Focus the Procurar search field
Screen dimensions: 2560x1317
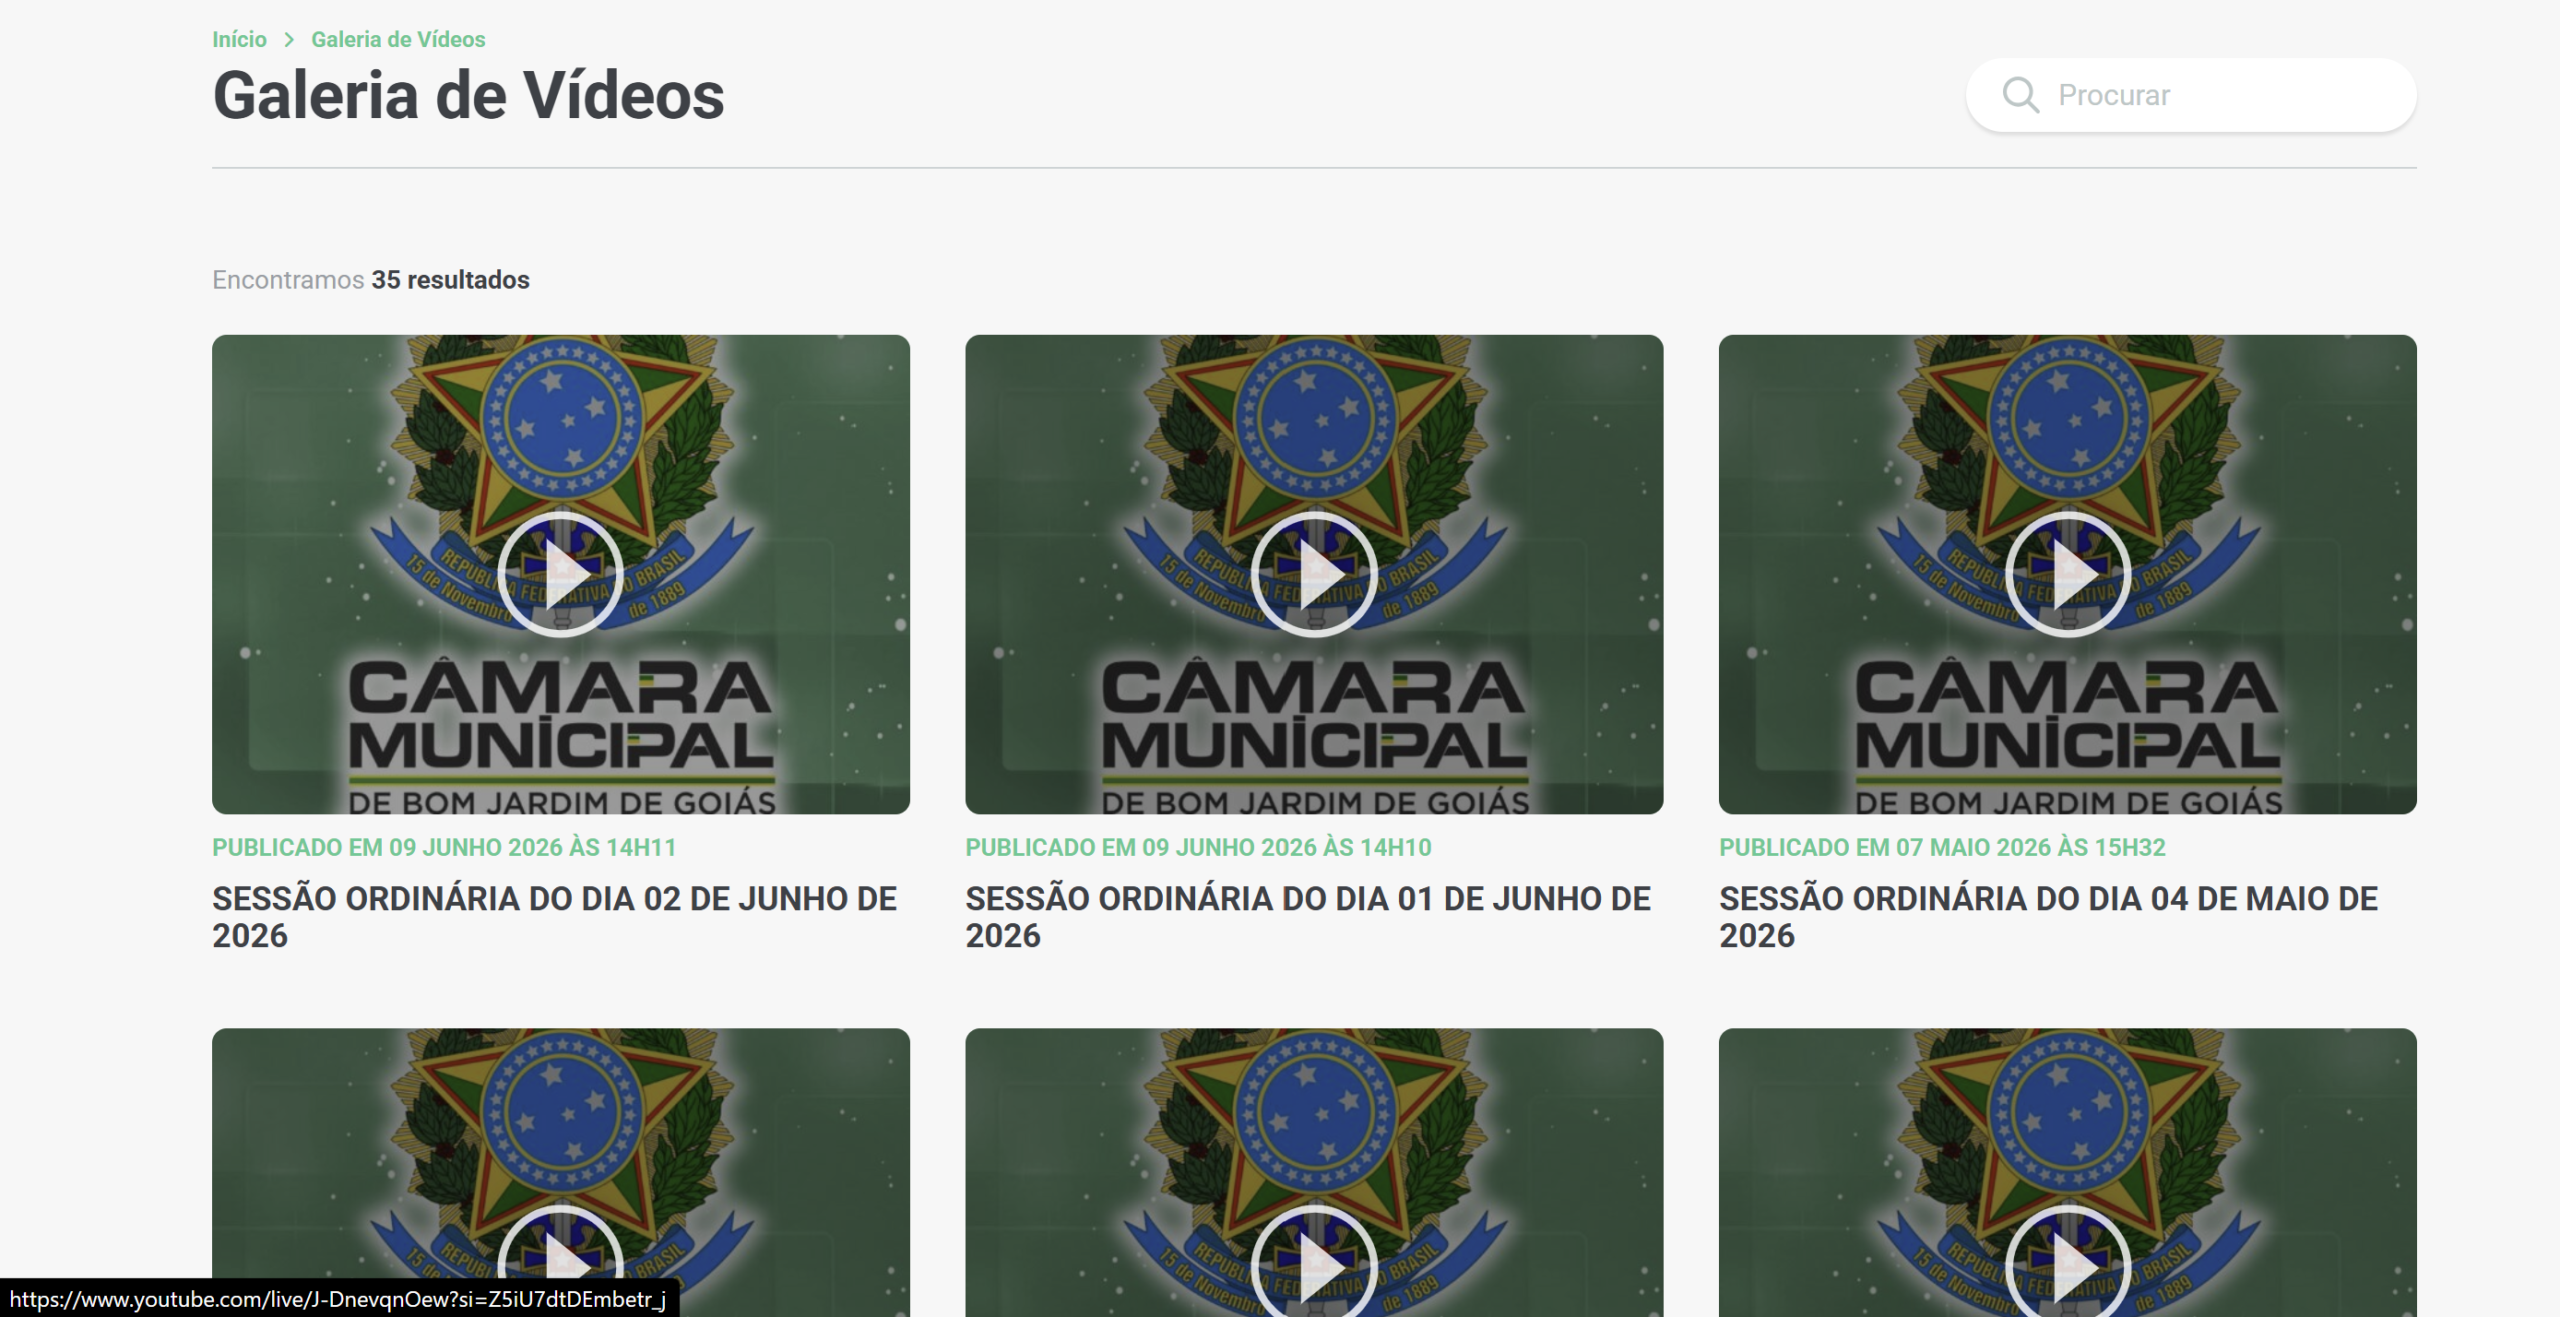(2191, 95)
